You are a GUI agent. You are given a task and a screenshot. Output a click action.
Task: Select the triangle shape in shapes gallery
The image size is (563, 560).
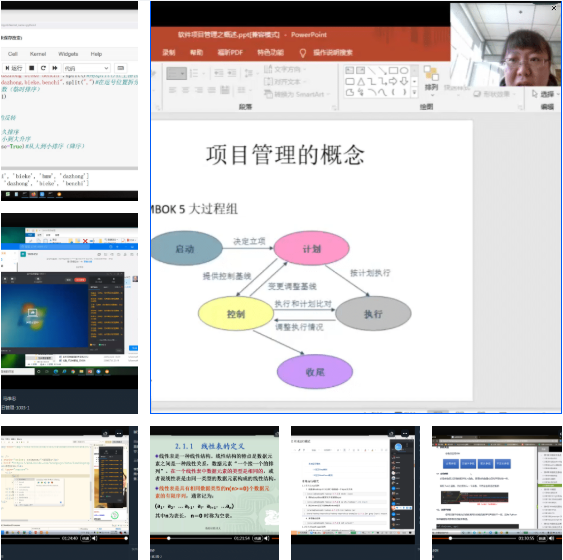(x=361, y=81)
